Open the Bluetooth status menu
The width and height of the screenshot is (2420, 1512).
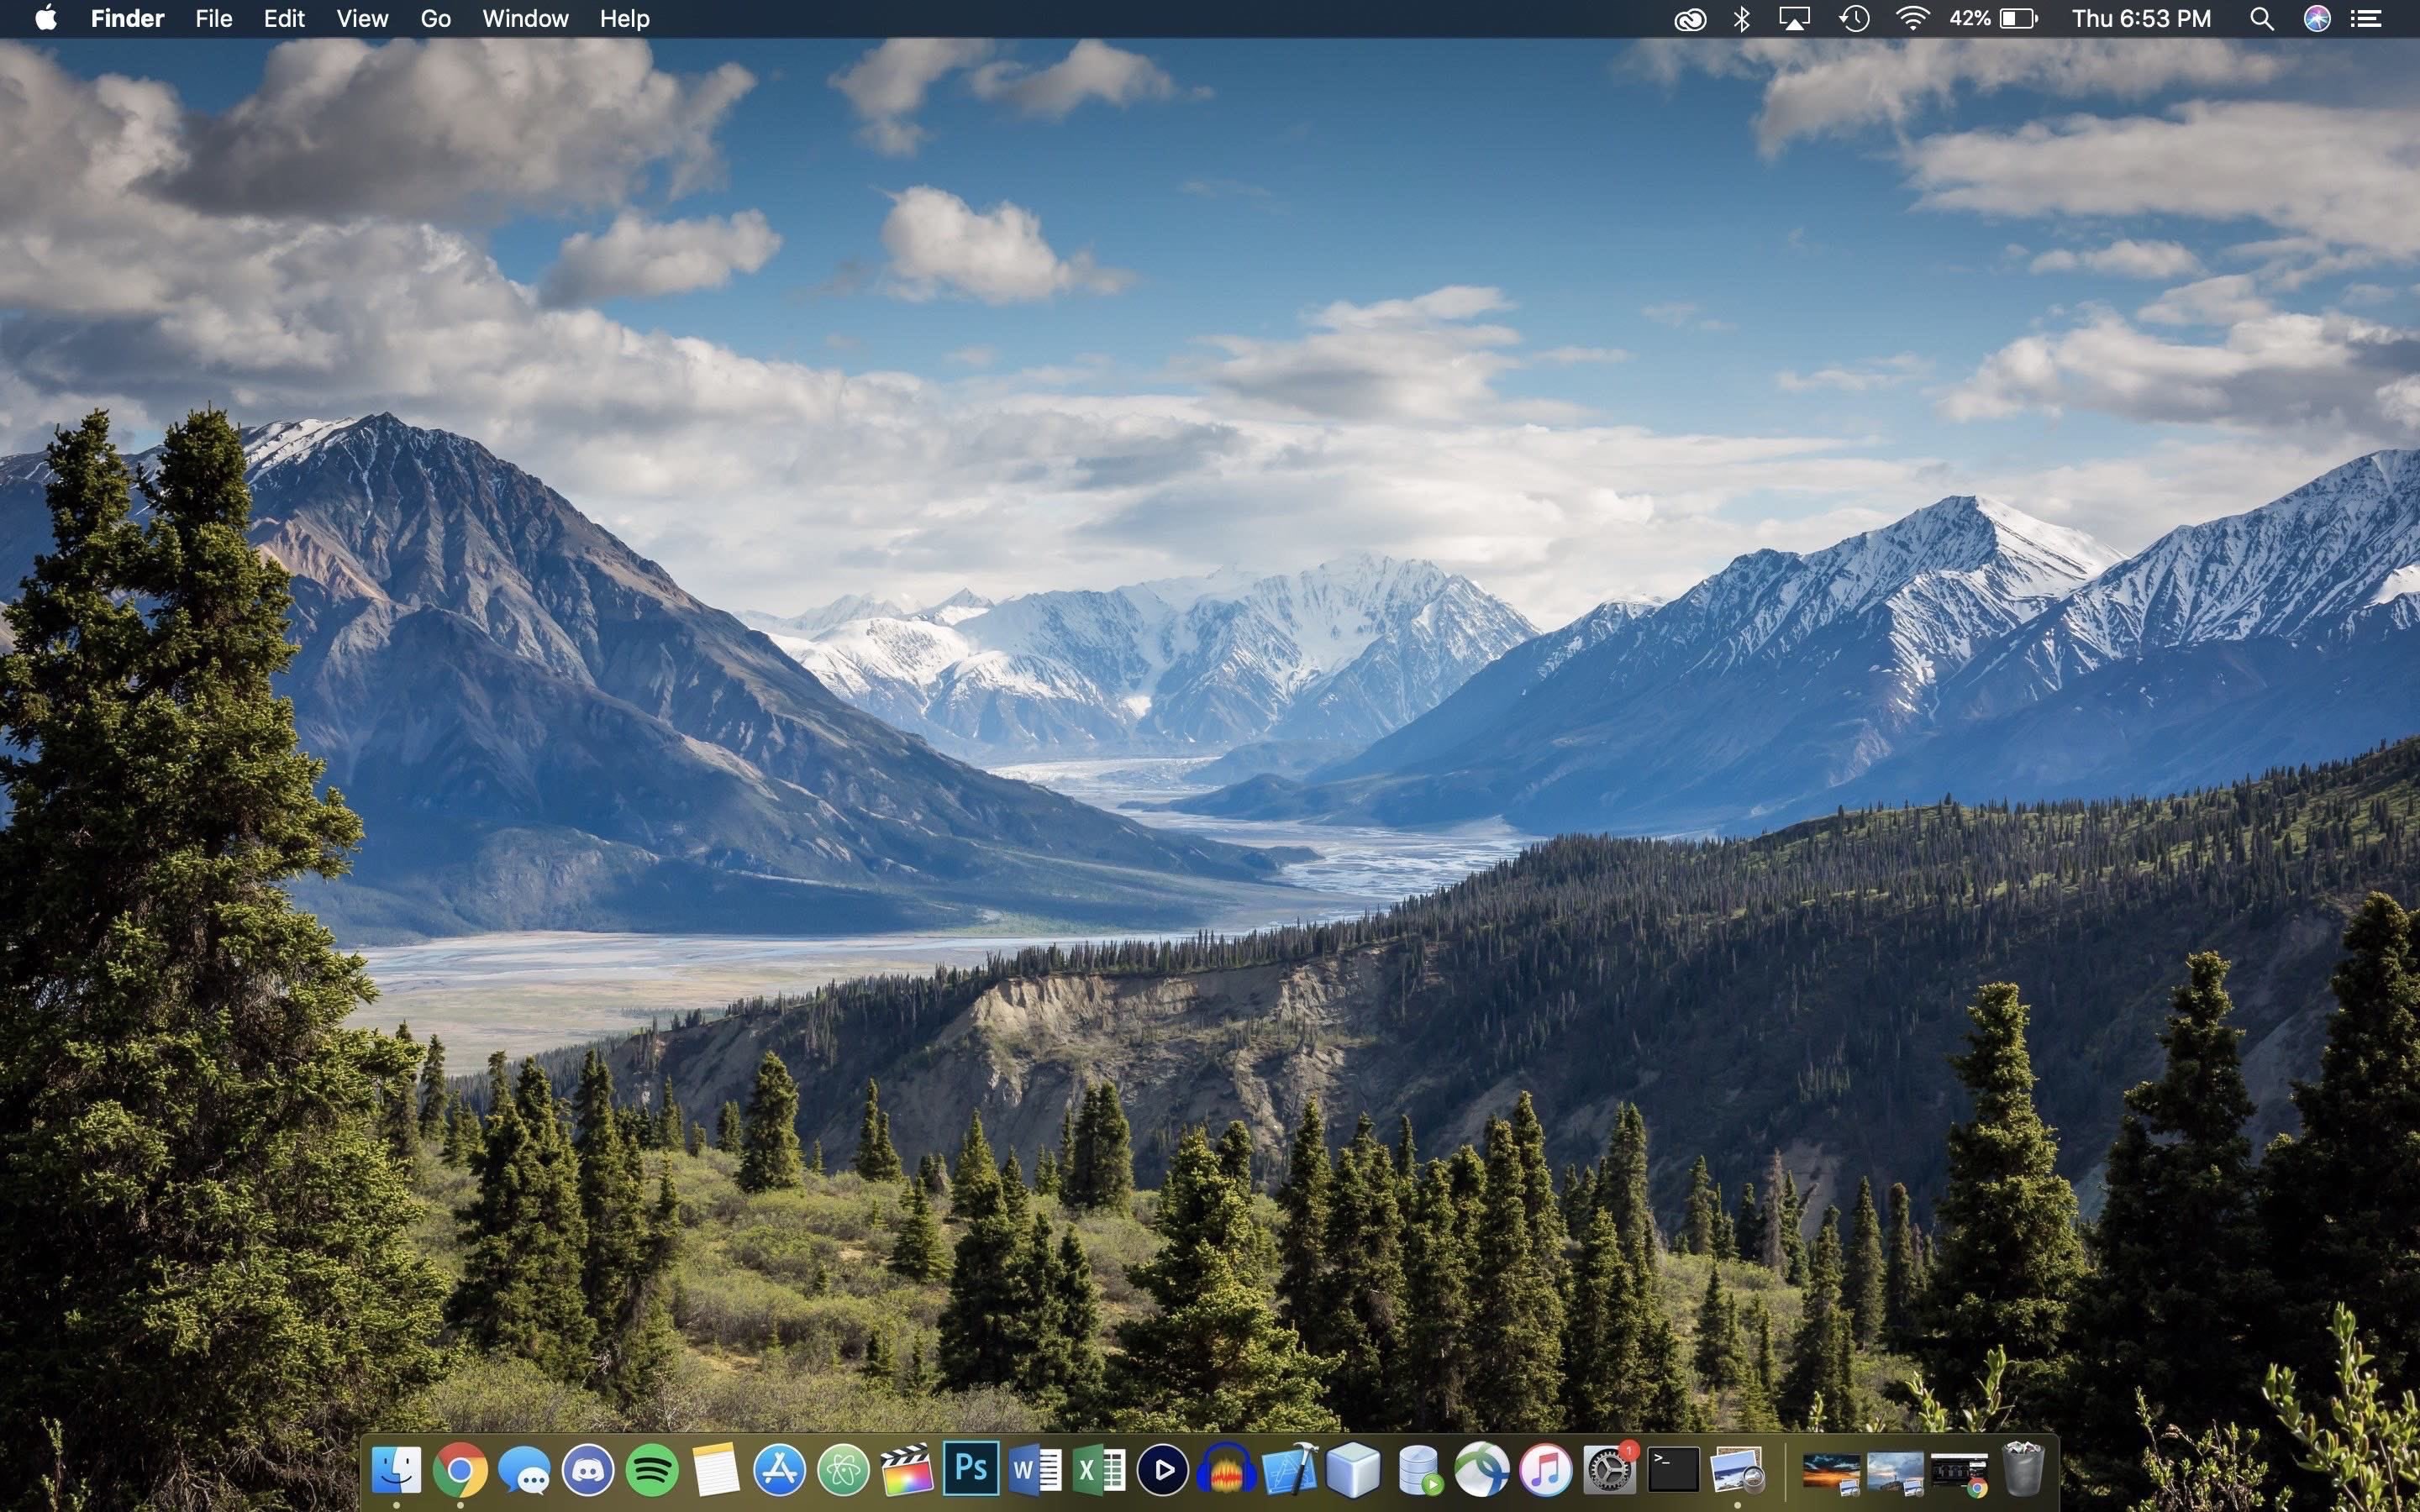coord(1741,18)
